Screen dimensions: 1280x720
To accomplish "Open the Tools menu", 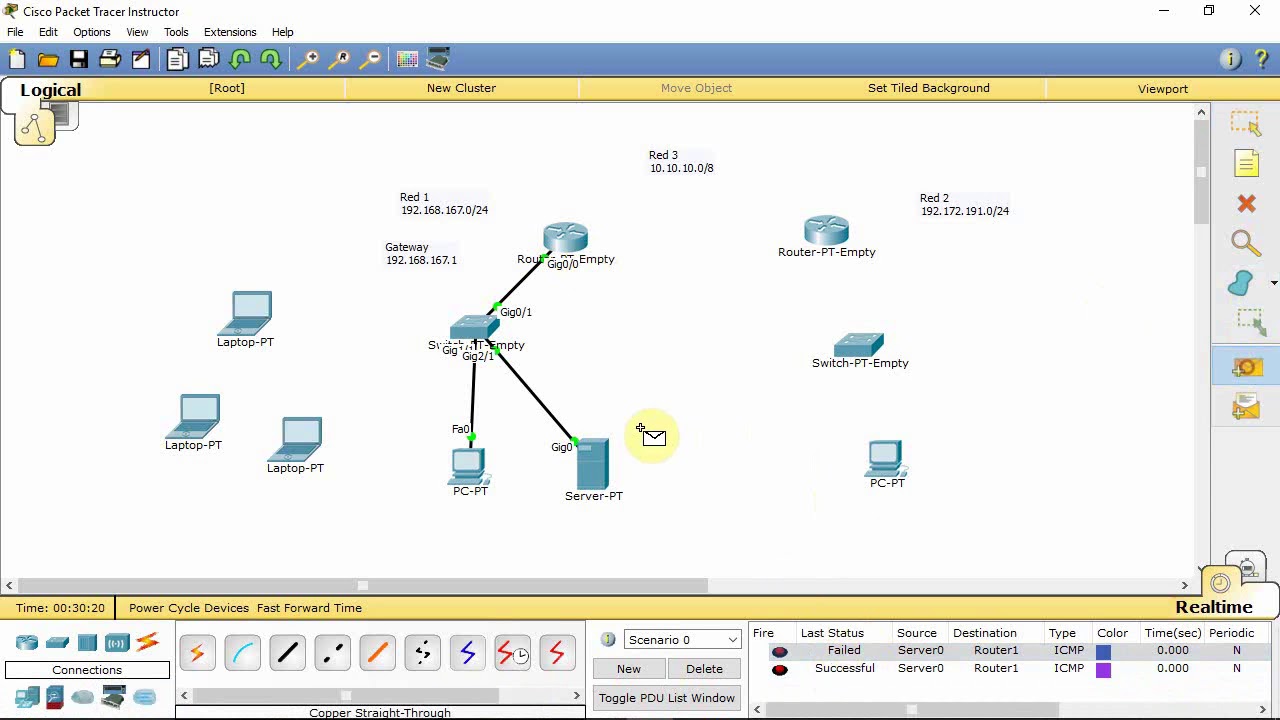I will (x=176, y=32).
